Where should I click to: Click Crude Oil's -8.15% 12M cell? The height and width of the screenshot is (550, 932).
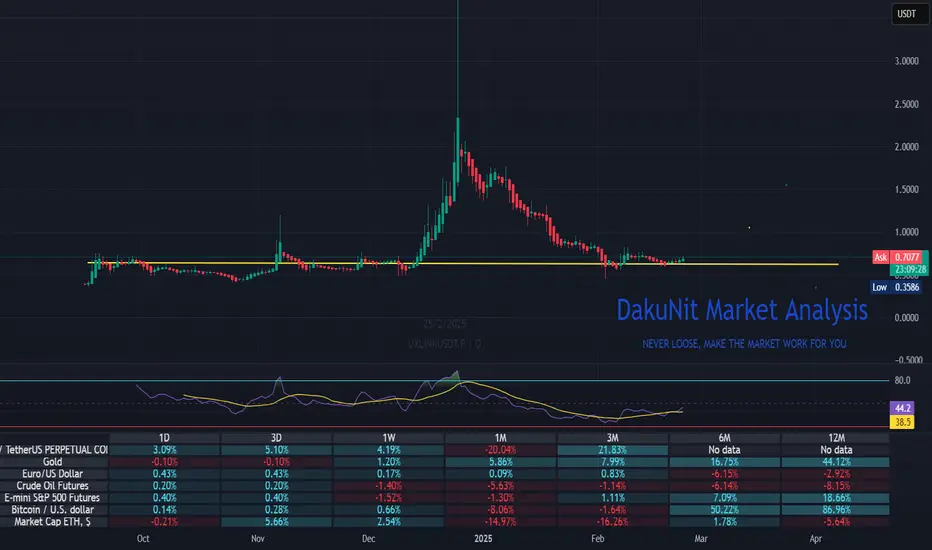point(836,486)
